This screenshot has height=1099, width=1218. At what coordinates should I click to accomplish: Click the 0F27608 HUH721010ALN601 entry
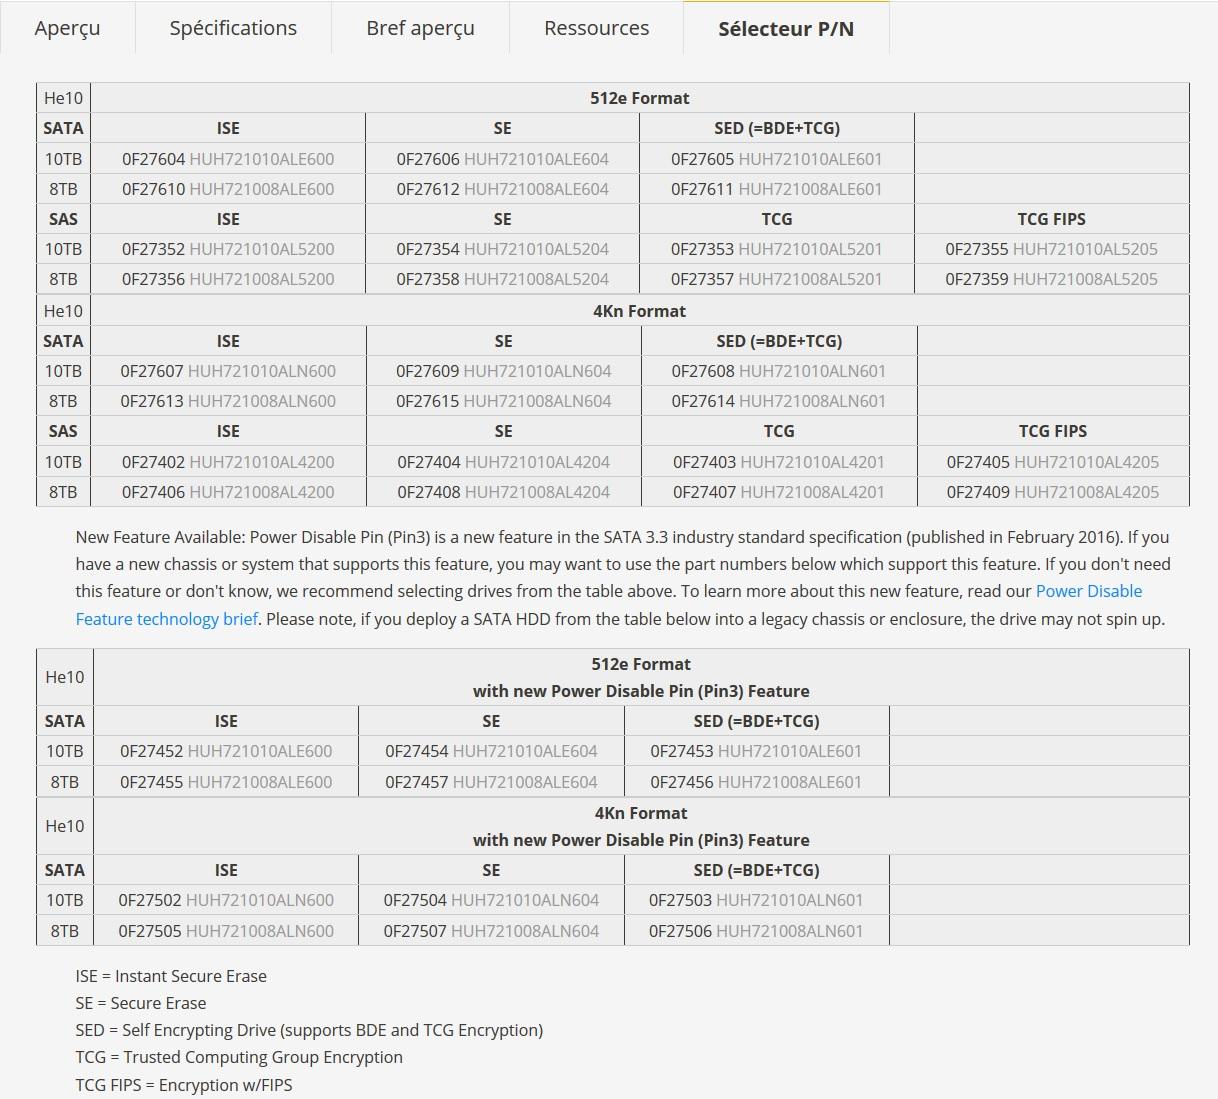(x=779, y=371)
